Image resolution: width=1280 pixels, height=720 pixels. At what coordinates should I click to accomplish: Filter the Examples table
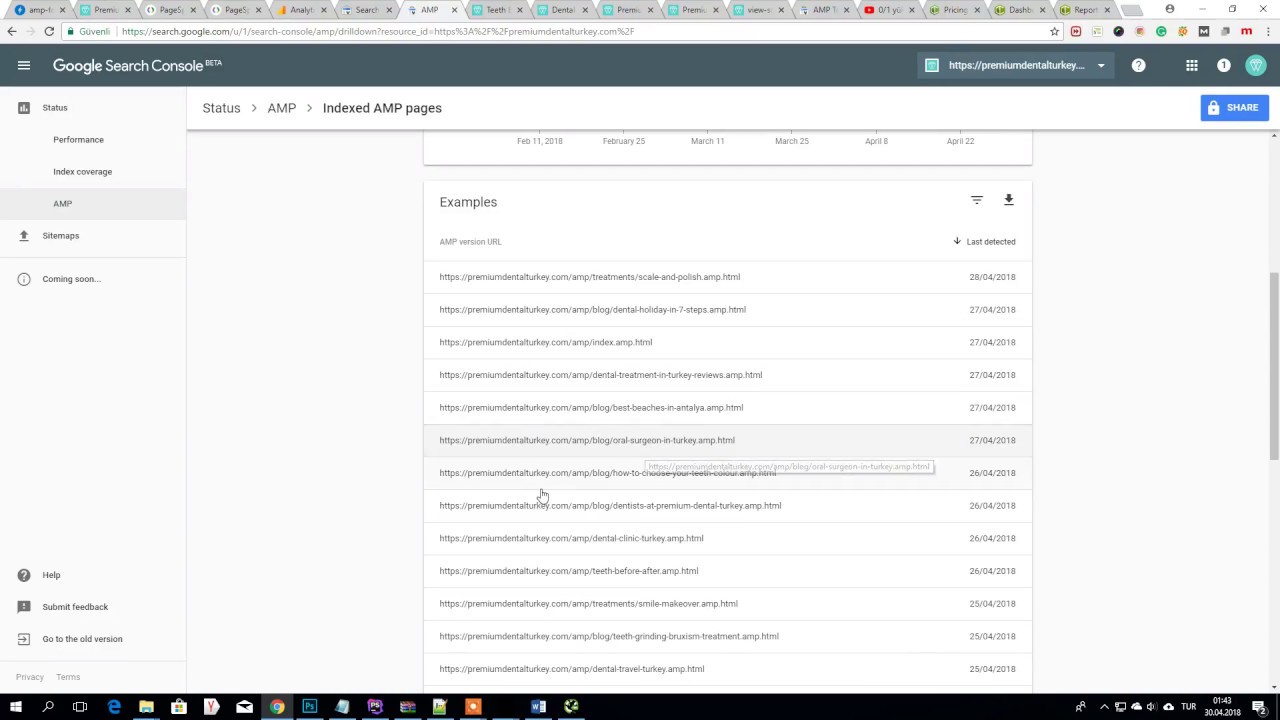[977, 200]
